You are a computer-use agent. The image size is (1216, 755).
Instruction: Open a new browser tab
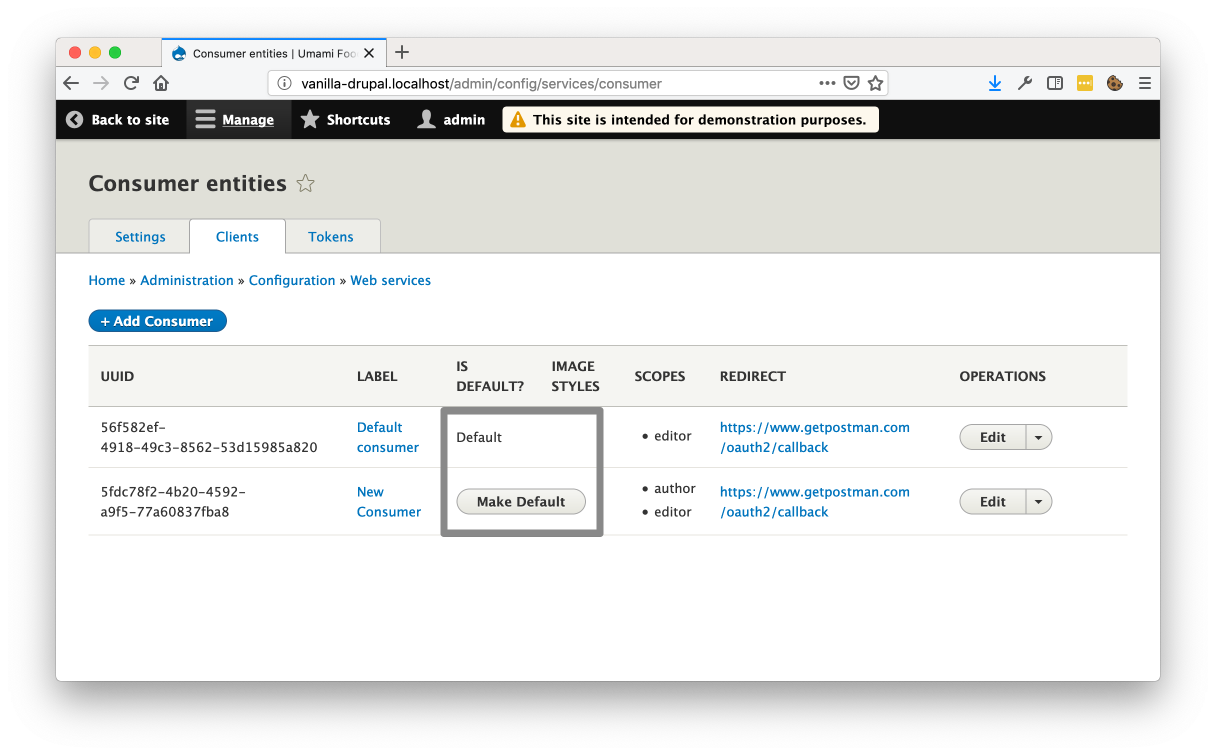[402, 52]
